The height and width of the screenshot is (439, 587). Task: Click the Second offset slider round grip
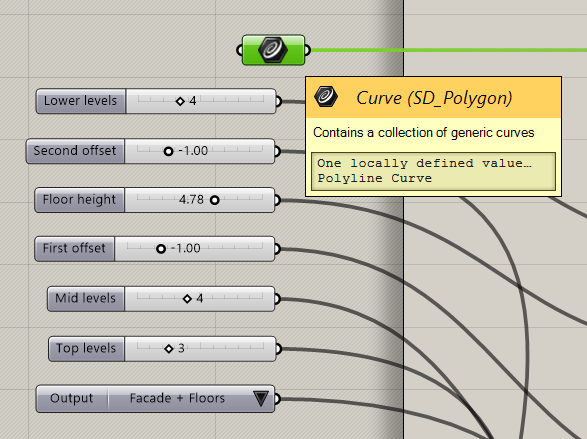(x=168, y=151)
